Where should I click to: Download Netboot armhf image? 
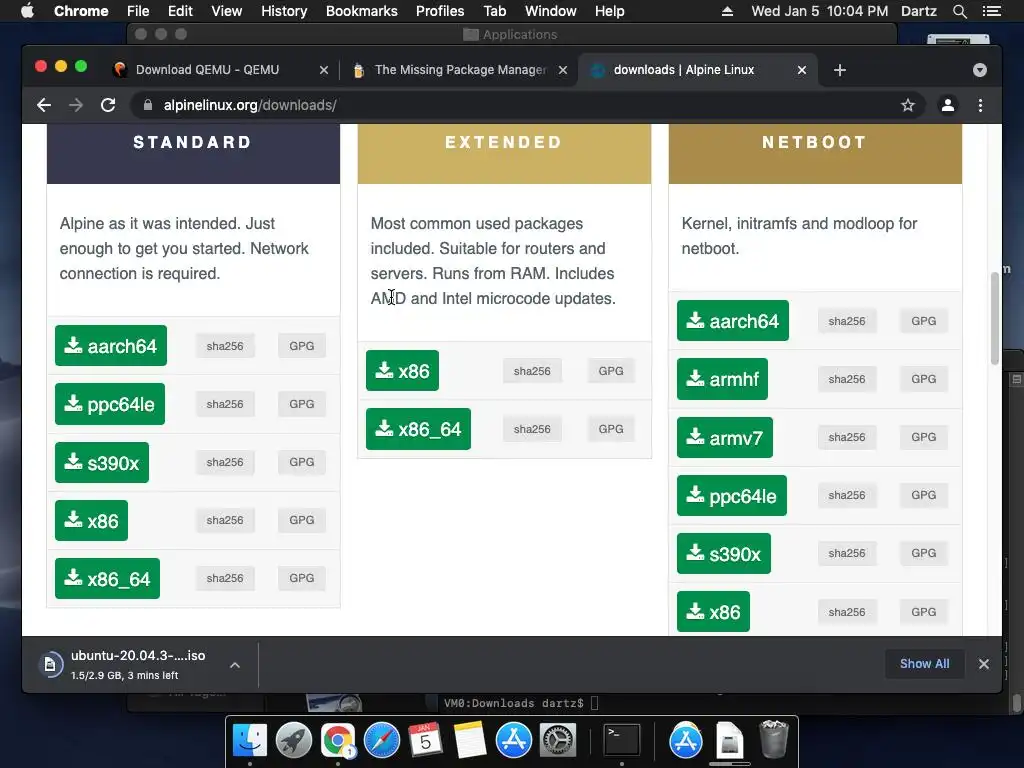(x=722, y=379)
